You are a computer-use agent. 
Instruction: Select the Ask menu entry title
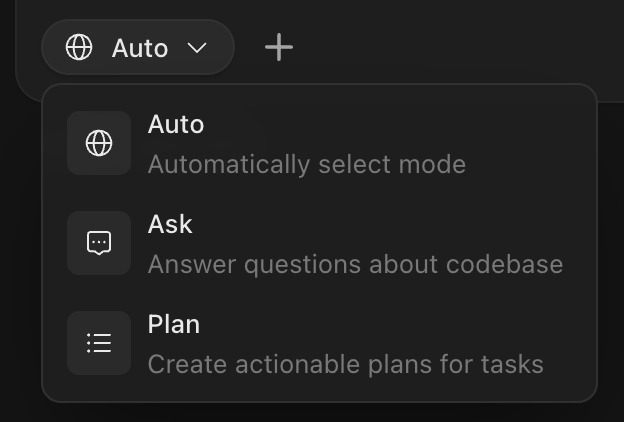point(170,225)
